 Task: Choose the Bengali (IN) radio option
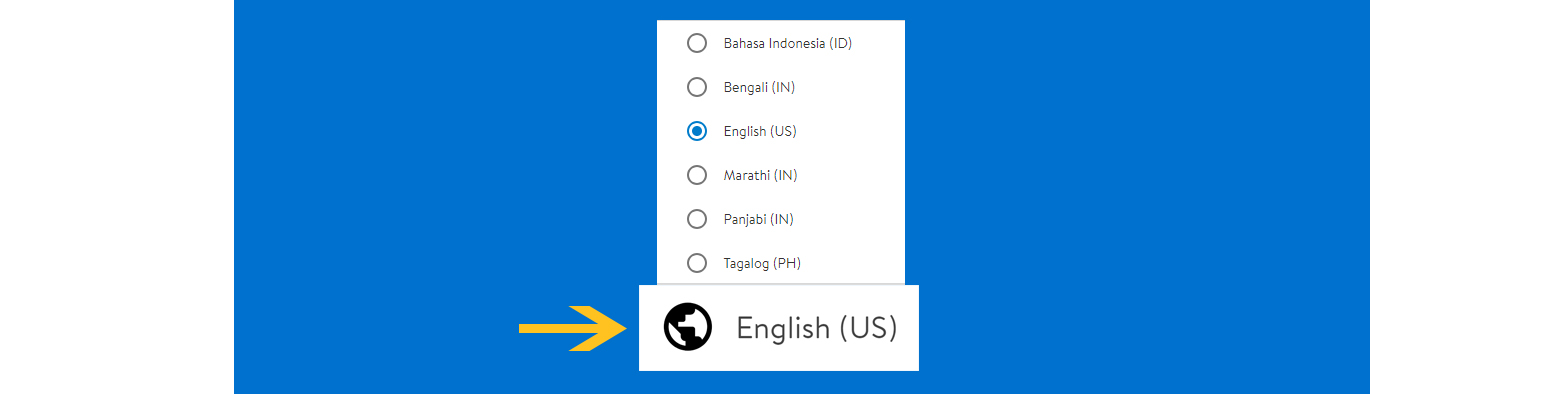click(697, 87)
